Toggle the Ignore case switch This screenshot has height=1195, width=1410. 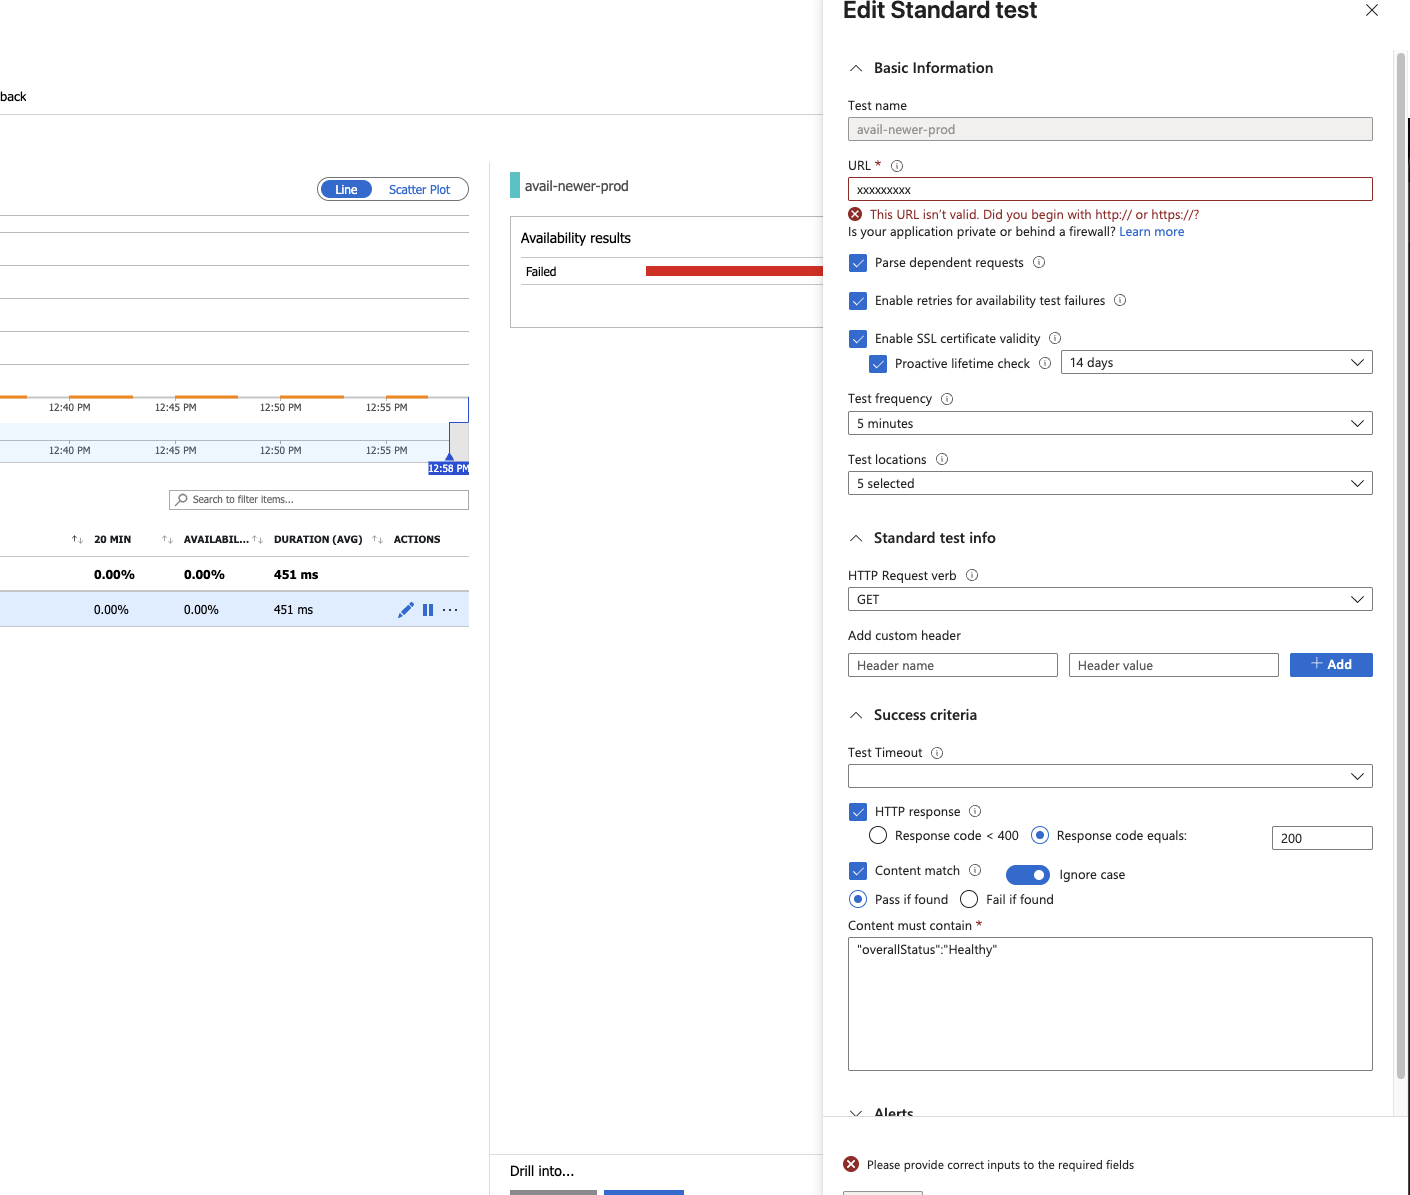point(1027,875)
